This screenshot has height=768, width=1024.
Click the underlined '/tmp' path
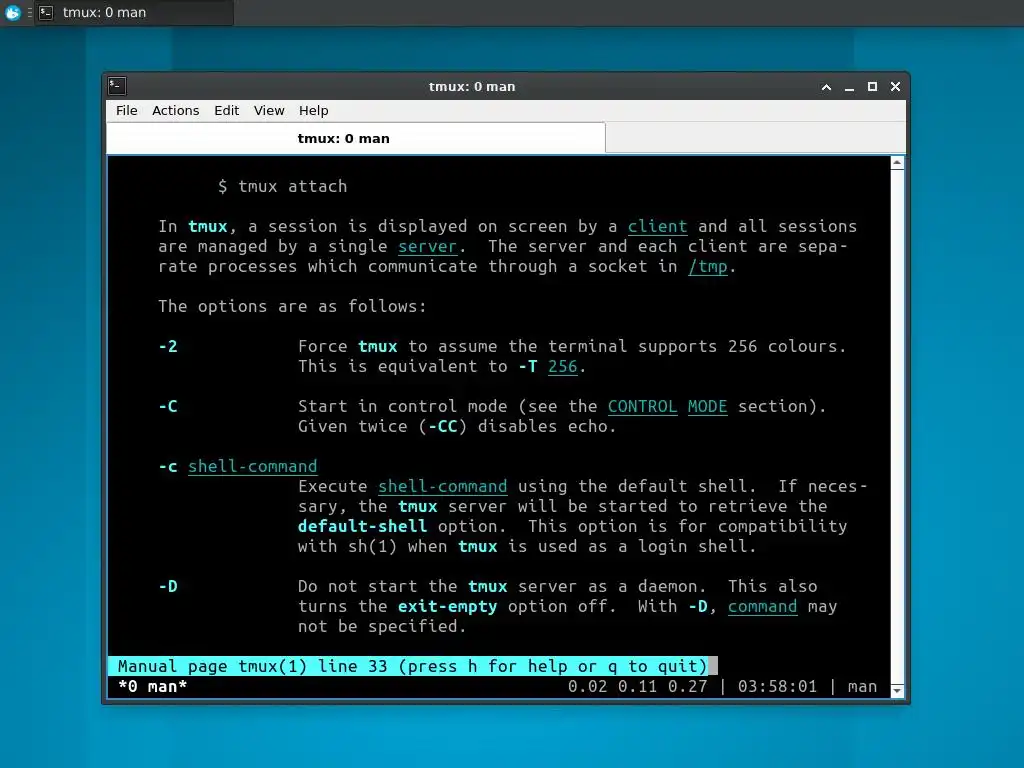707,266
